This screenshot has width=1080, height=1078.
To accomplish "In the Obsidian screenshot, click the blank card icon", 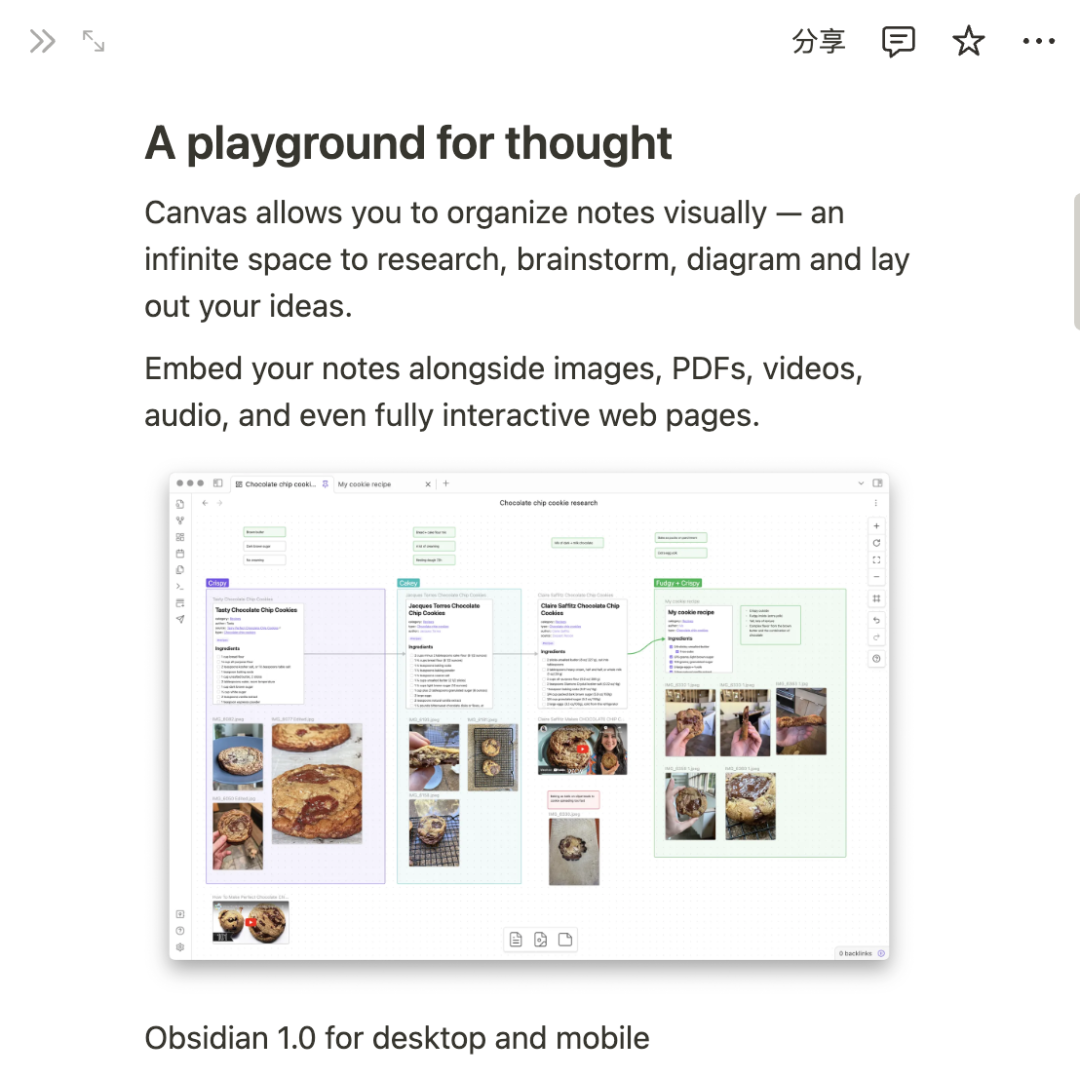I will click(x=565, y=940).
